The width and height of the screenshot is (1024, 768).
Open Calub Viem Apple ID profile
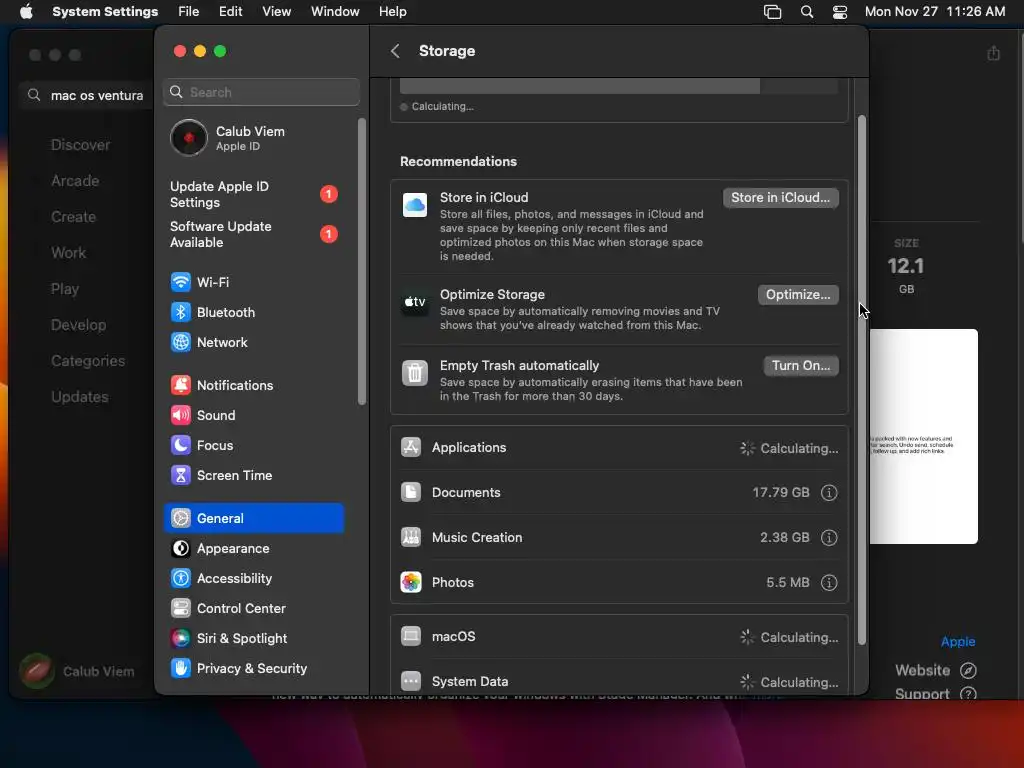253,138
